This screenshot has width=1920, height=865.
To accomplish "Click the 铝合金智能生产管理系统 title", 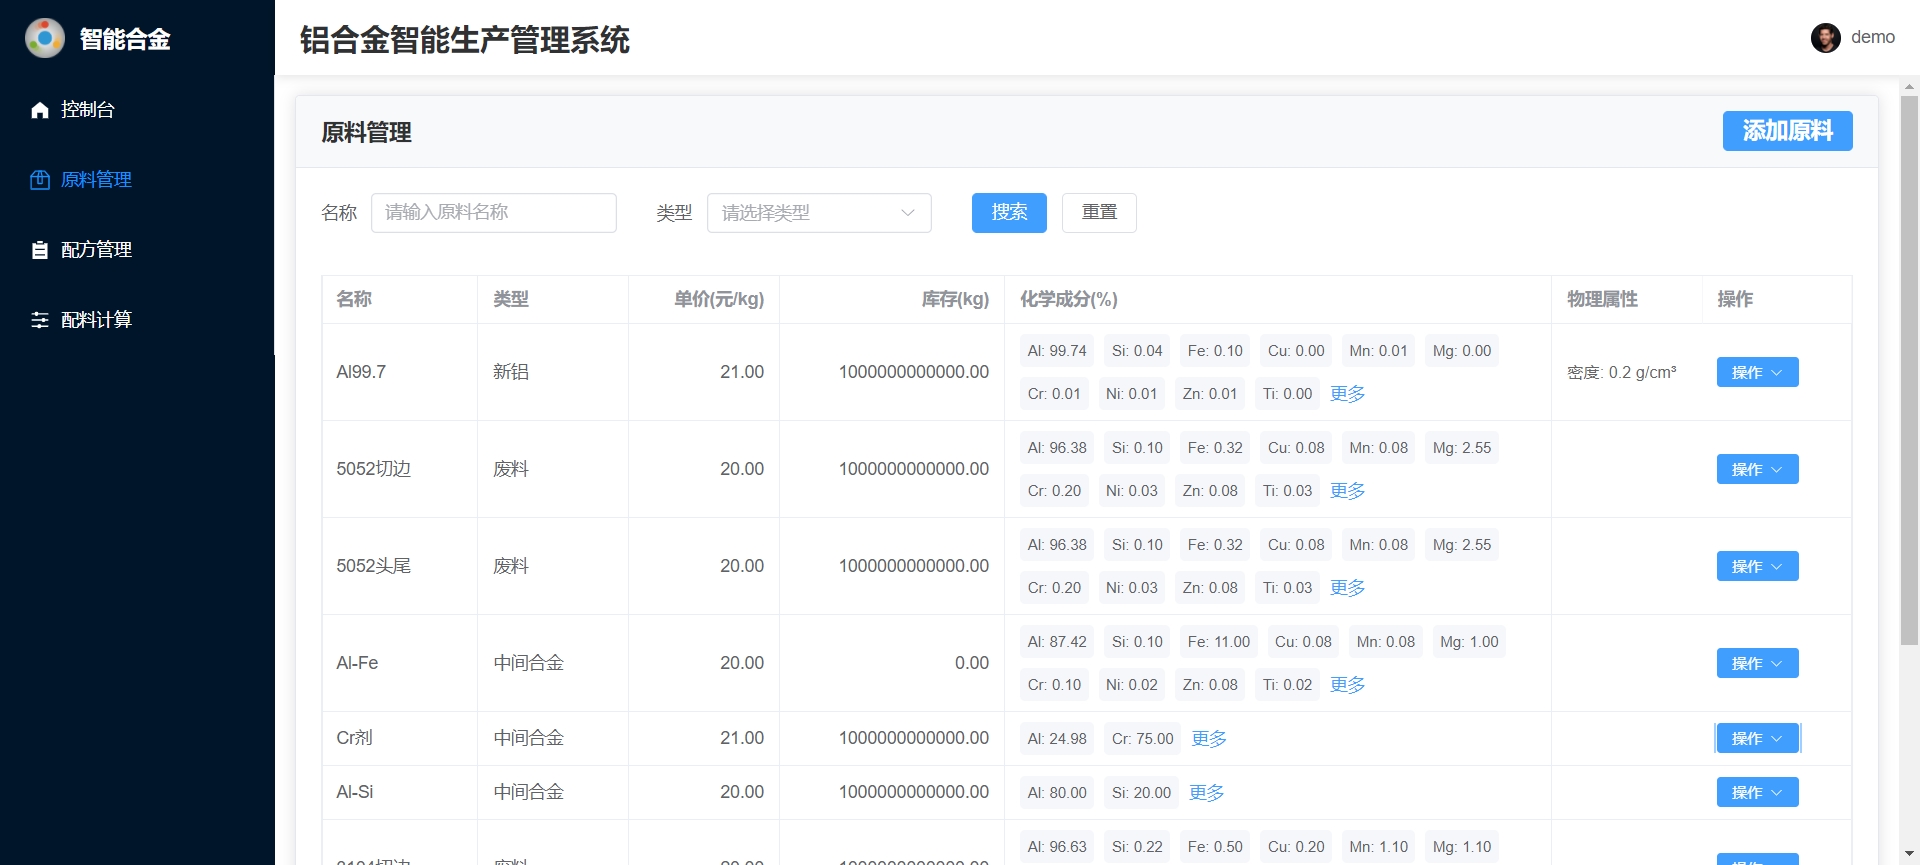I will (465, 40).
